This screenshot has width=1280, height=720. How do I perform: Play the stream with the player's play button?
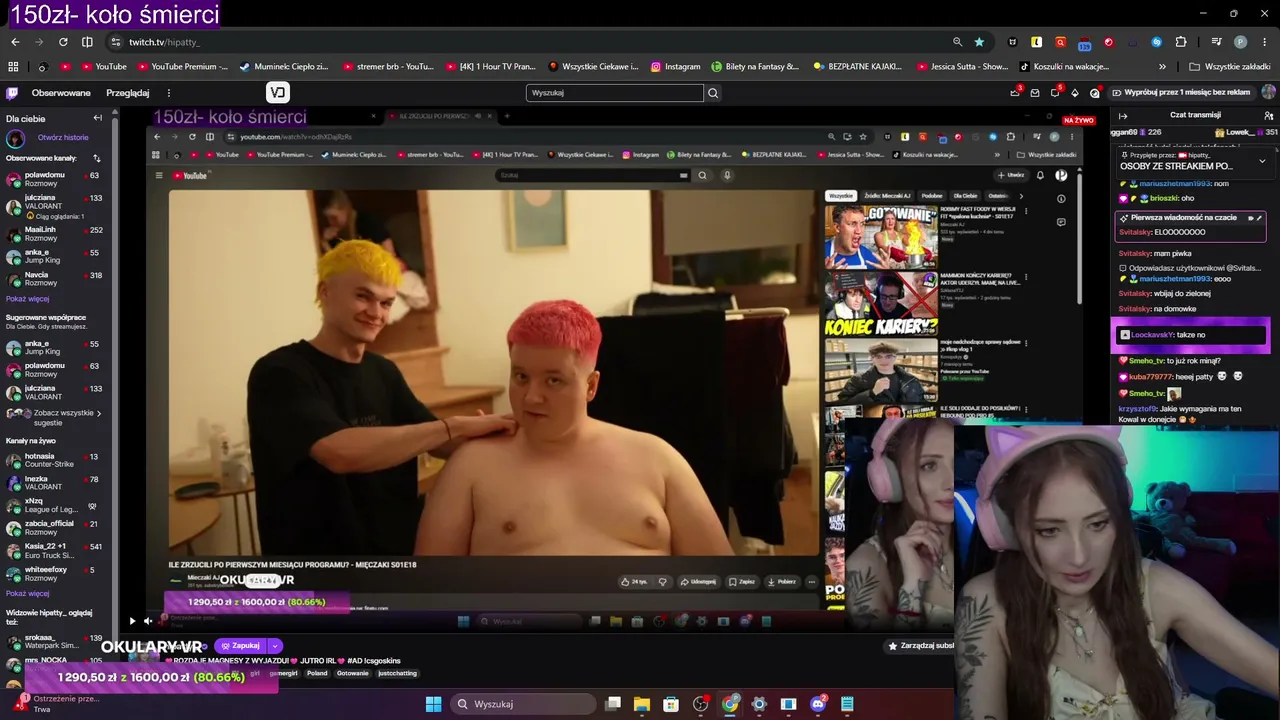click(131, 621)
